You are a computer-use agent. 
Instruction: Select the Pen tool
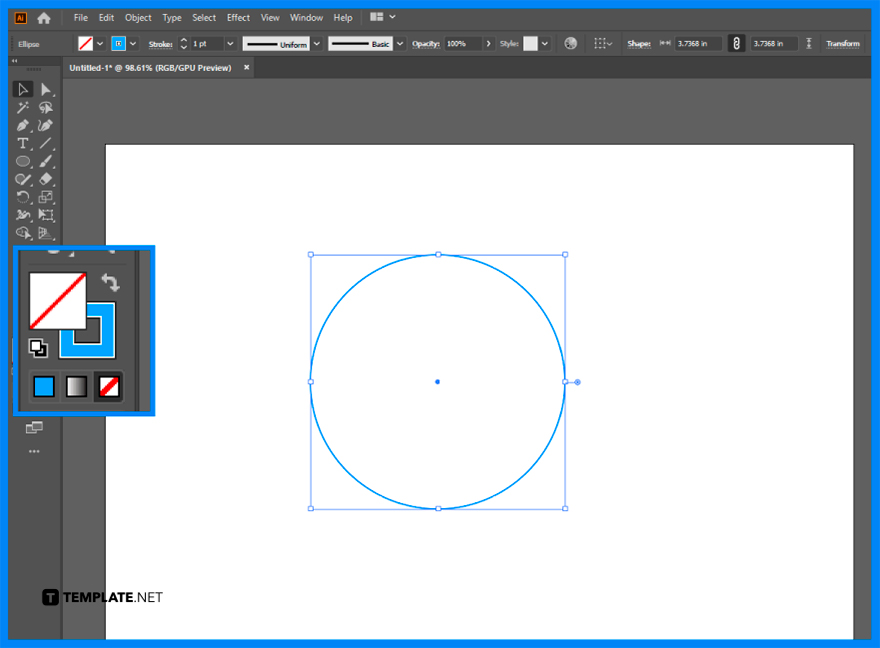[23, 125]
